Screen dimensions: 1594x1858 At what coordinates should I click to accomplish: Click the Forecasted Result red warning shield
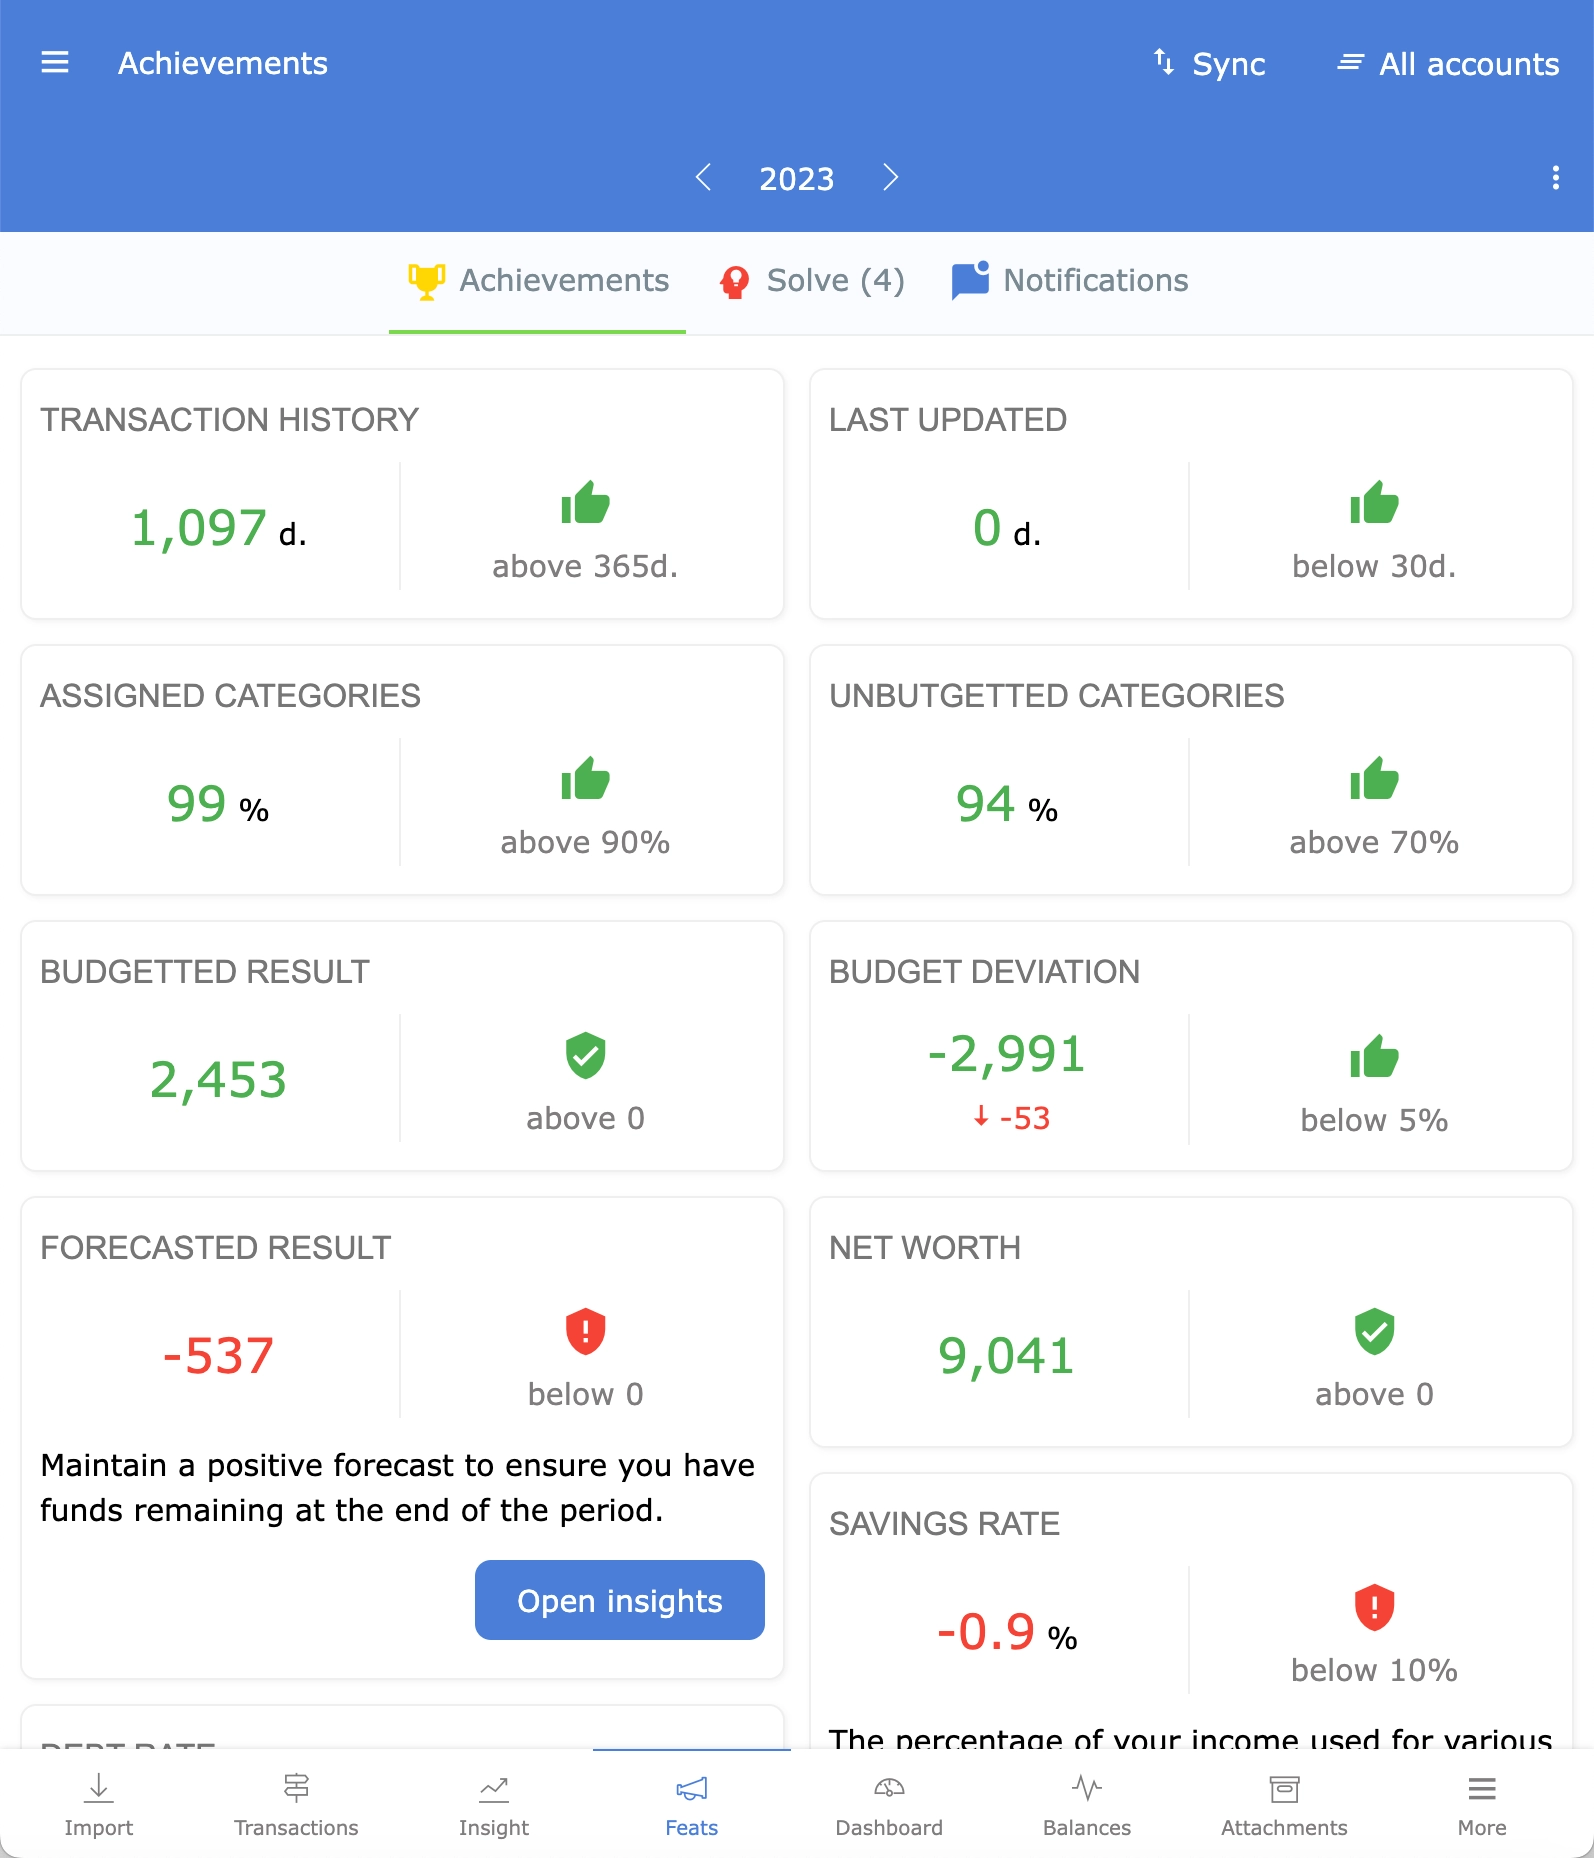point(585,1331)
